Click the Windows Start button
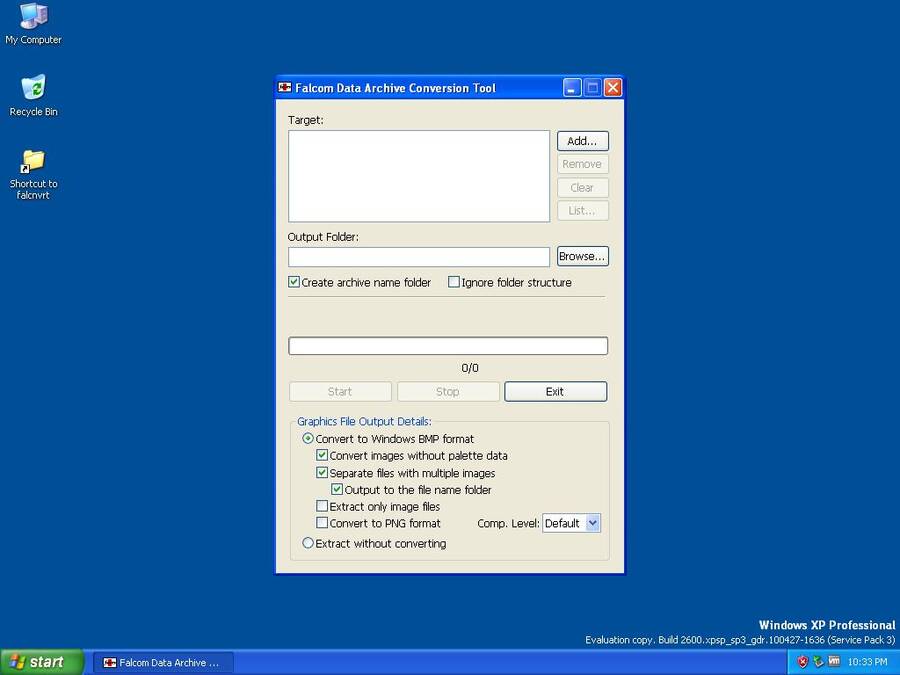 pyautogui.click(x=42, y=662)
